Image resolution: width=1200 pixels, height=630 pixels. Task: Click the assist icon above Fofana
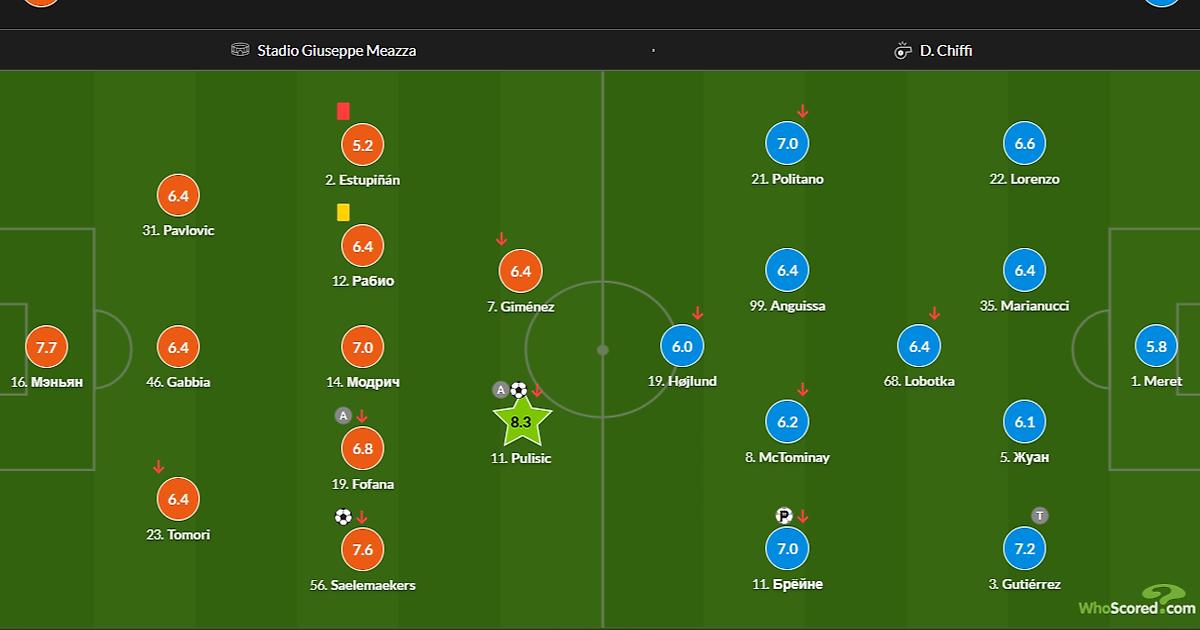342,415
